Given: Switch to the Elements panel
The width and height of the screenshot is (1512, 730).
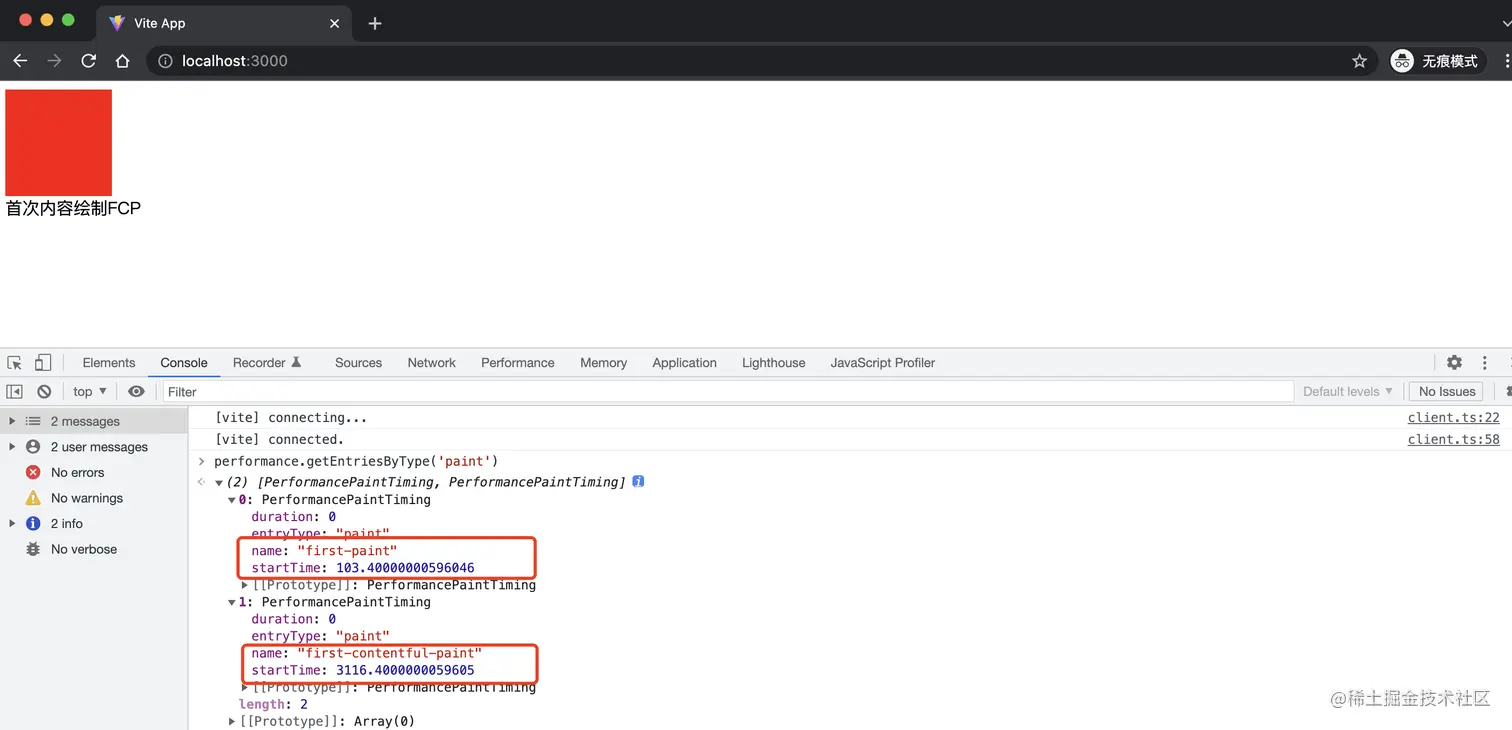Looking at the screenshot, I should [x=109, y=363].
